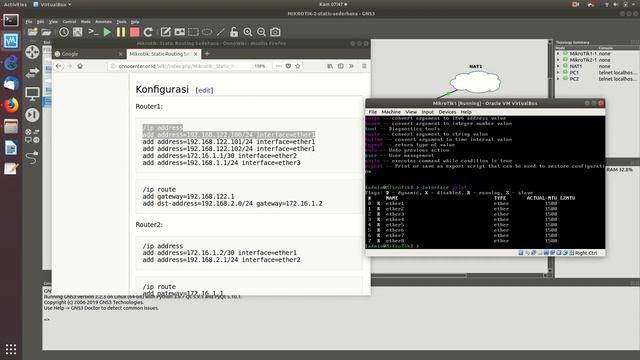
Task: Click the Add a link cable icon
Action: click(32, 157)
